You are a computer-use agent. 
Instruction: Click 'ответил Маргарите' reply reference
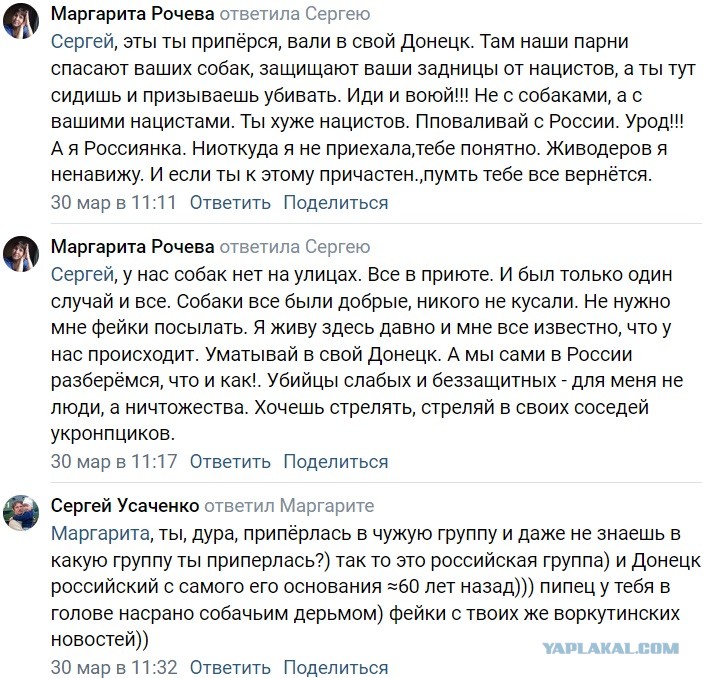289,506
